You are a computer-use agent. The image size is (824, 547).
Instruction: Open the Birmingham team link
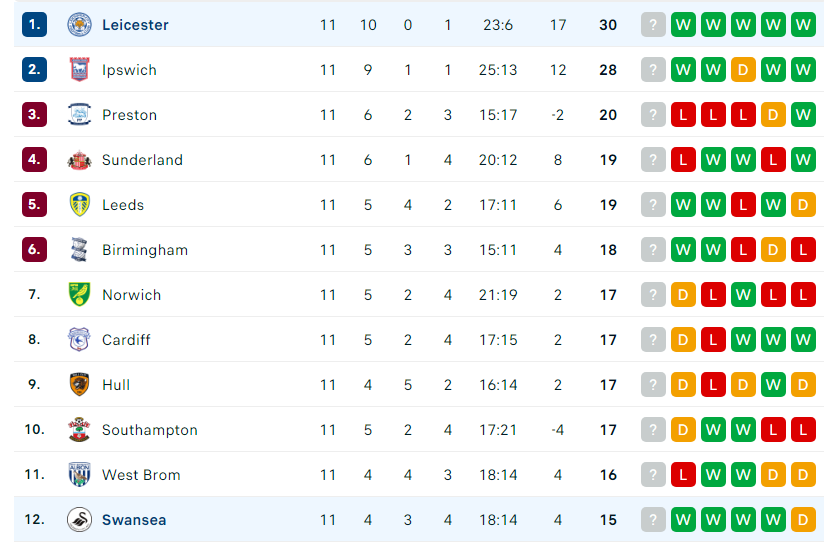pos(145,250)
